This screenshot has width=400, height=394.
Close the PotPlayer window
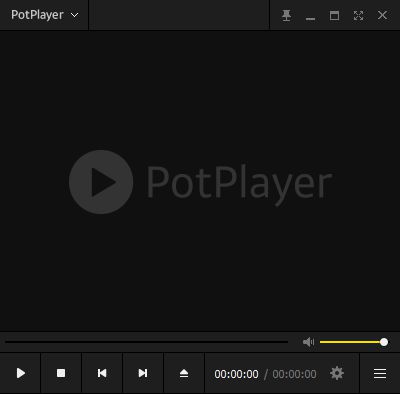click(382, 15)
